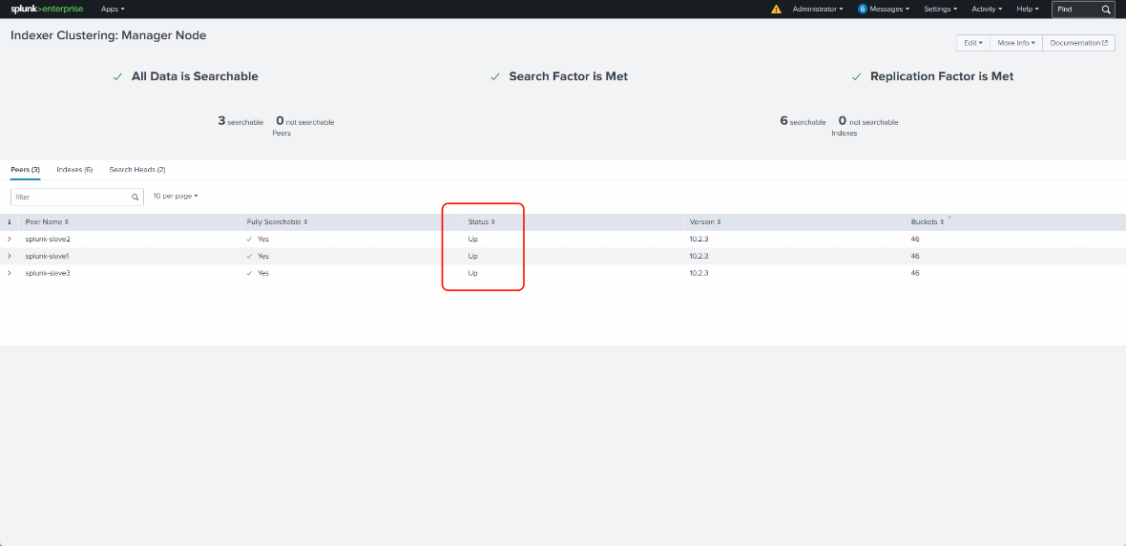1126x546 pixels.
Task: Click the Yes value for splunk-slave3
Action: 263,274
